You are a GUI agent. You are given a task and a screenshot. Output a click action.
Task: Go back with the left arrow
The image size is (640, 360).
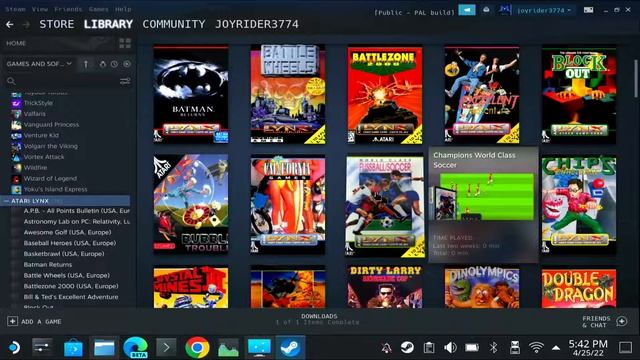click(10, 24)
